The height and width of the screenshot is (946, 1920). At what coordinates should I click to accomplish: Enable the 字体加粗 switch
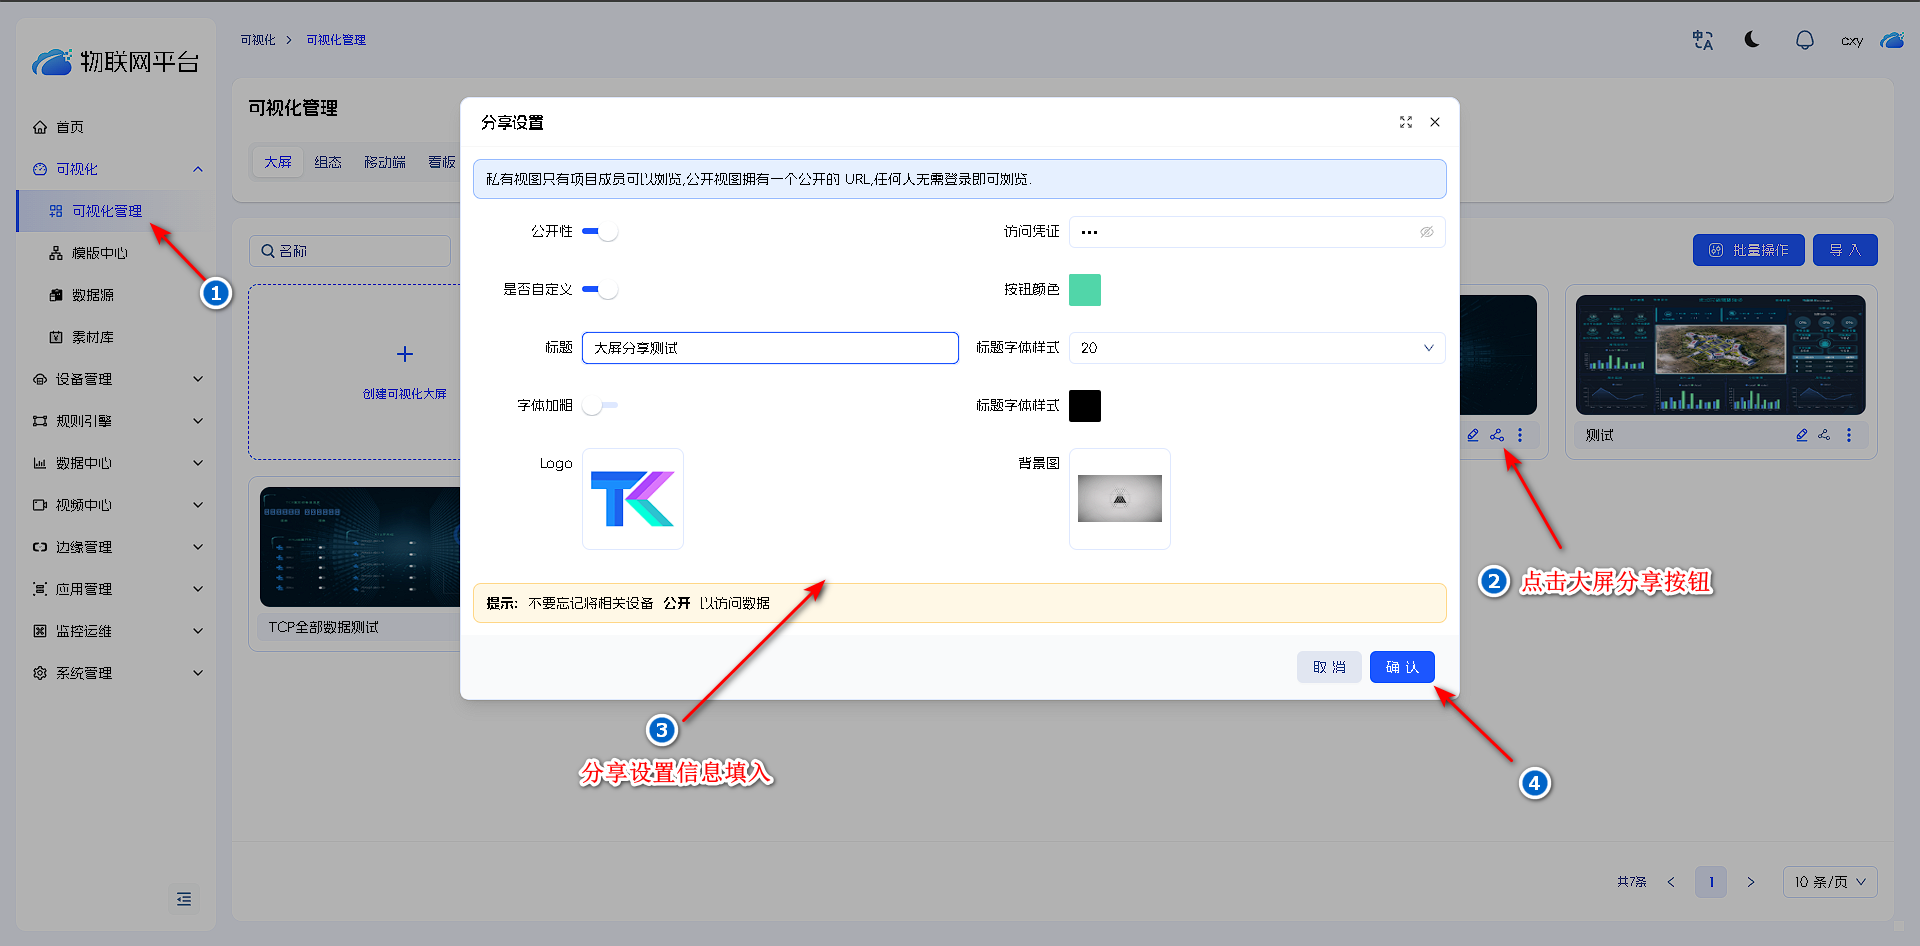[600, 406]
